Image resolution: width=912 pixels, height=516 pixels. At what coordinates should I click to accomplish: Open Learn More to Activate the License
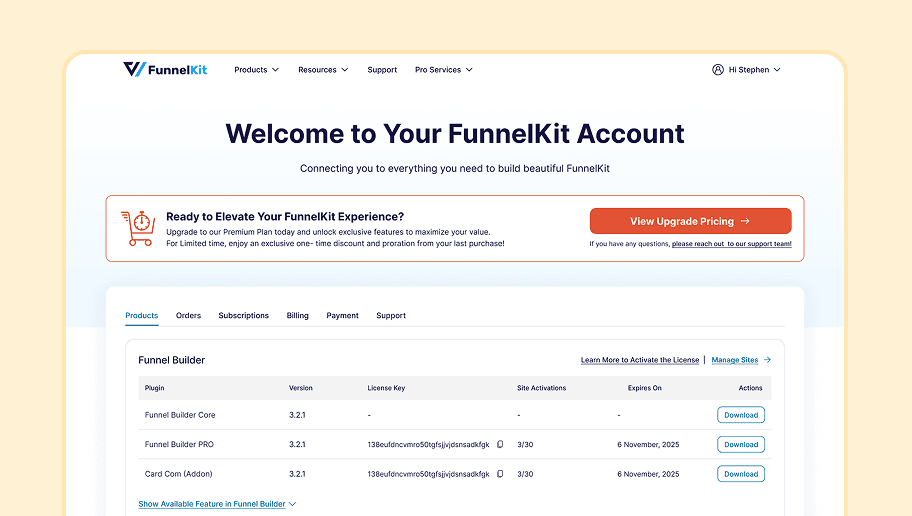[640, 360]
